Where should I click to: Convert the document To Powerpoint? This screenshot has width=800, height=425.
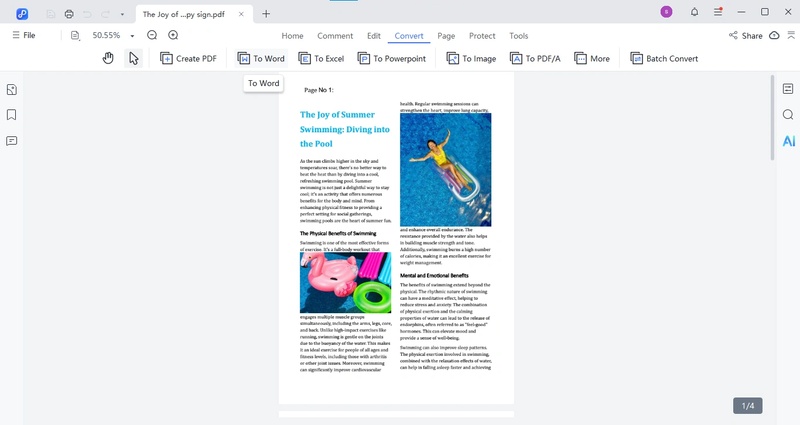point(392,59)
